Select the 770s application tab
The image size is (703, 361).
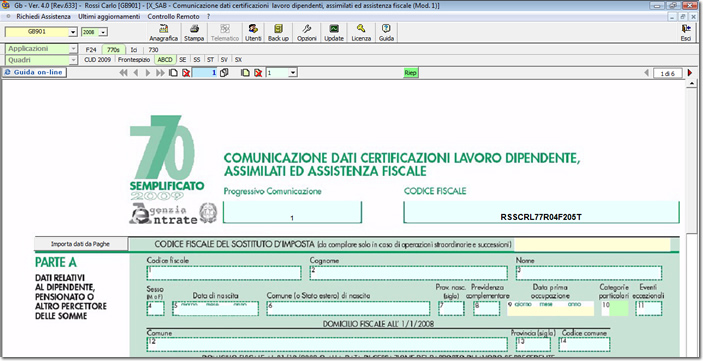[x=113, y=50]
